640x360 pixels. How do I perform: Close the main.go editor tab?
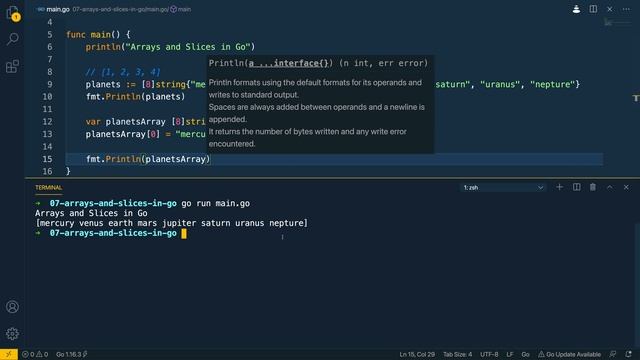point(609,9)
